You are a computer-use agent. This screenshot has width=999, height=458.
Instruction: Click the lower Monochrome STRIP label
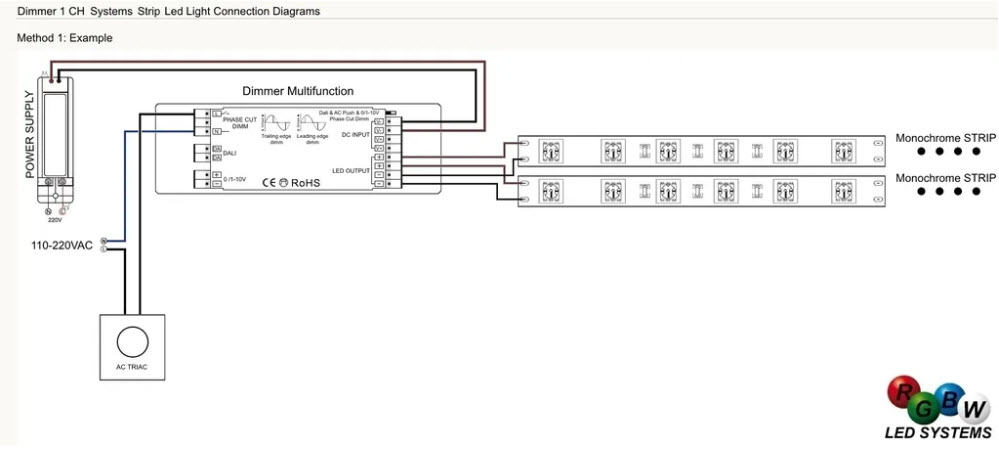(x=945, y=177)
